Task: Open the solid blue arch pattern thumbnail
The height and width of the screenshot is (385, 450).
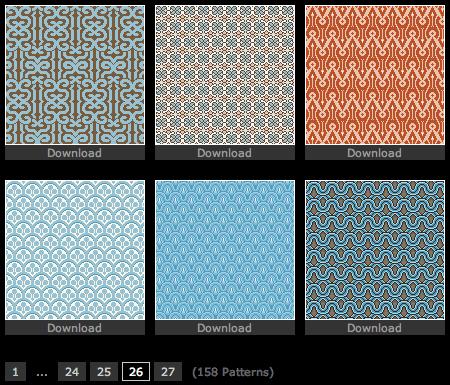Action: point(225,250)
